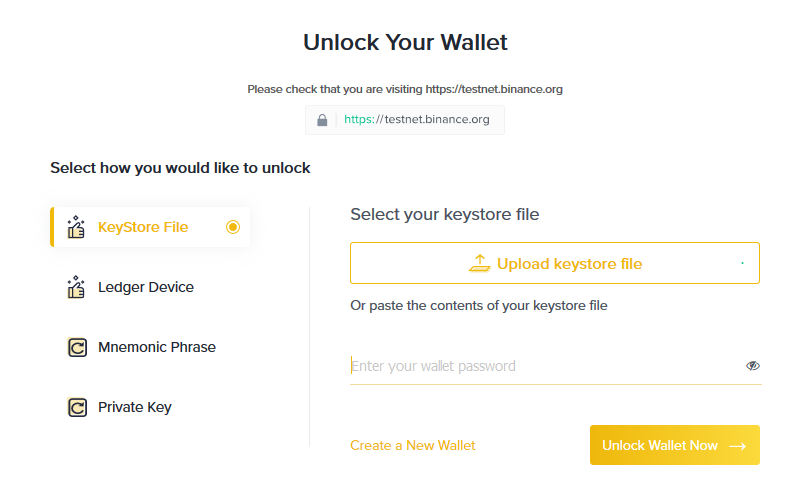
Task: Click the padlock icon beside the URL
Action: 322,120
